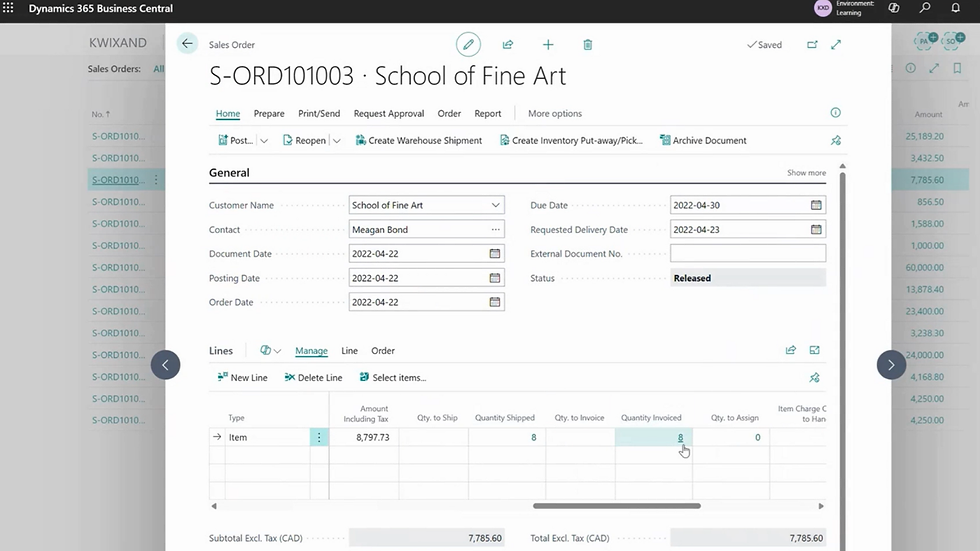
Task: Open the page in a new window
Action: [x=812, y=44]
